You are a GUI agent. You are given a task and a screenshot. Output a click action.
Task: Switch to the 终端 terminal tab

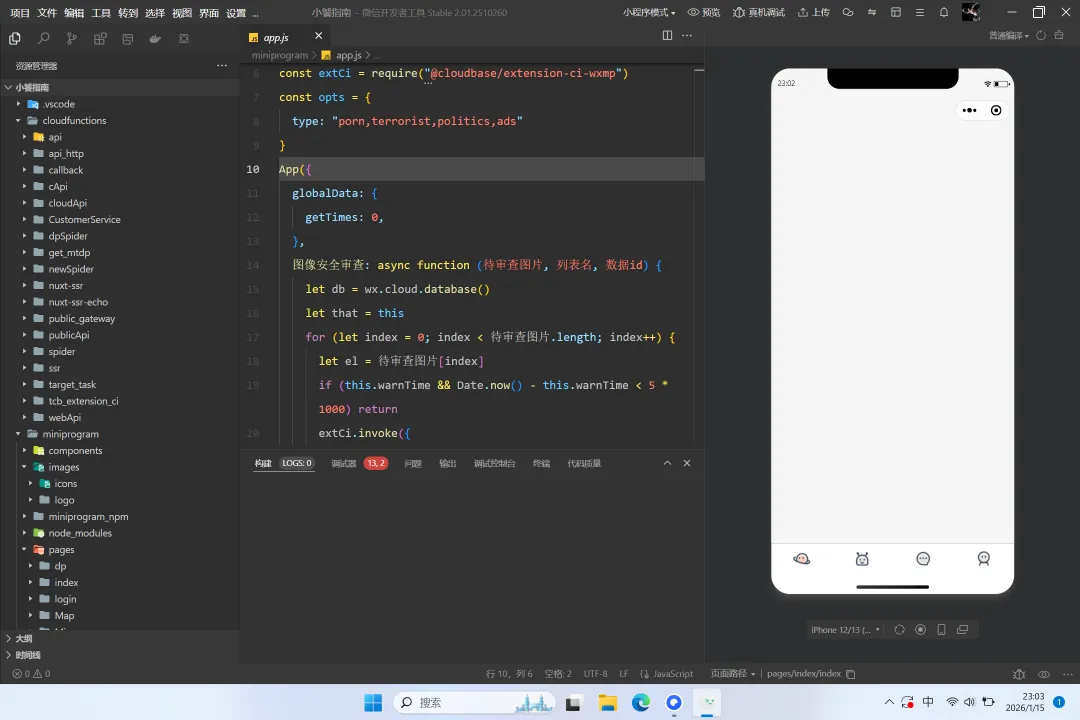point(541,464)
